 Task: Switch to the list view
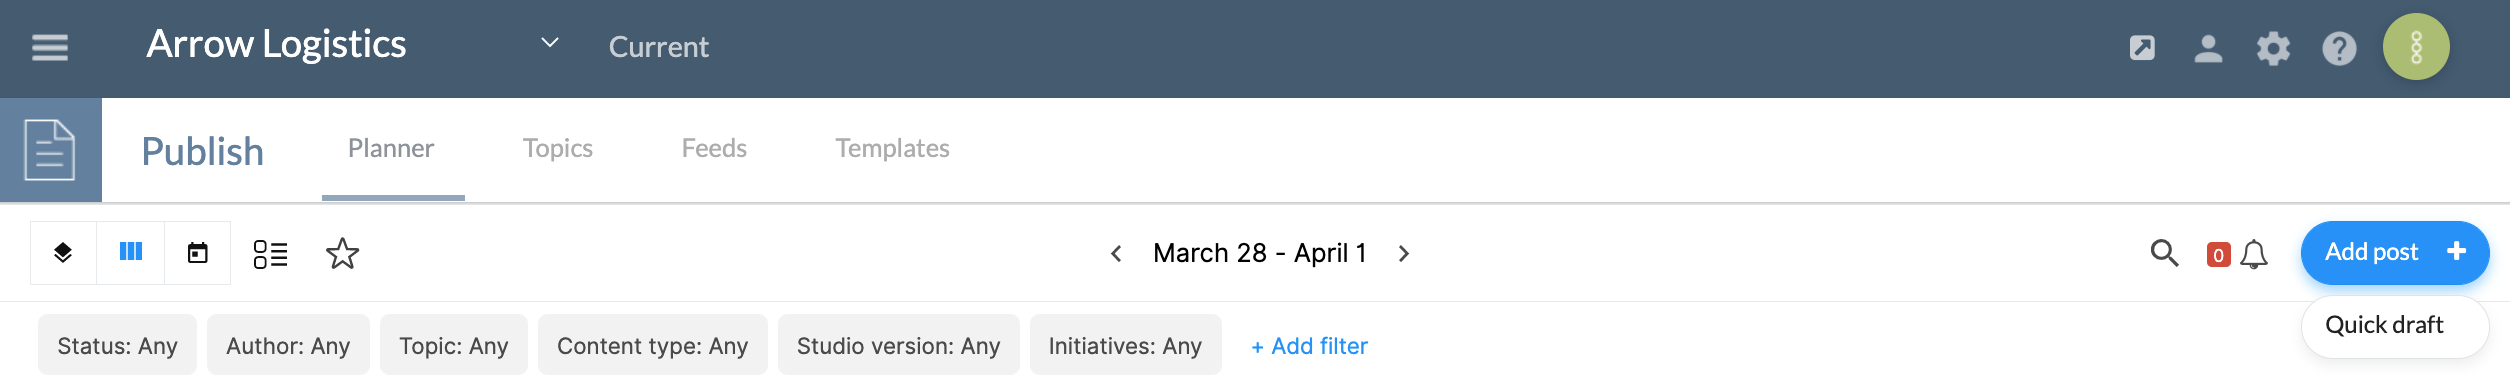tap(270, 254)
